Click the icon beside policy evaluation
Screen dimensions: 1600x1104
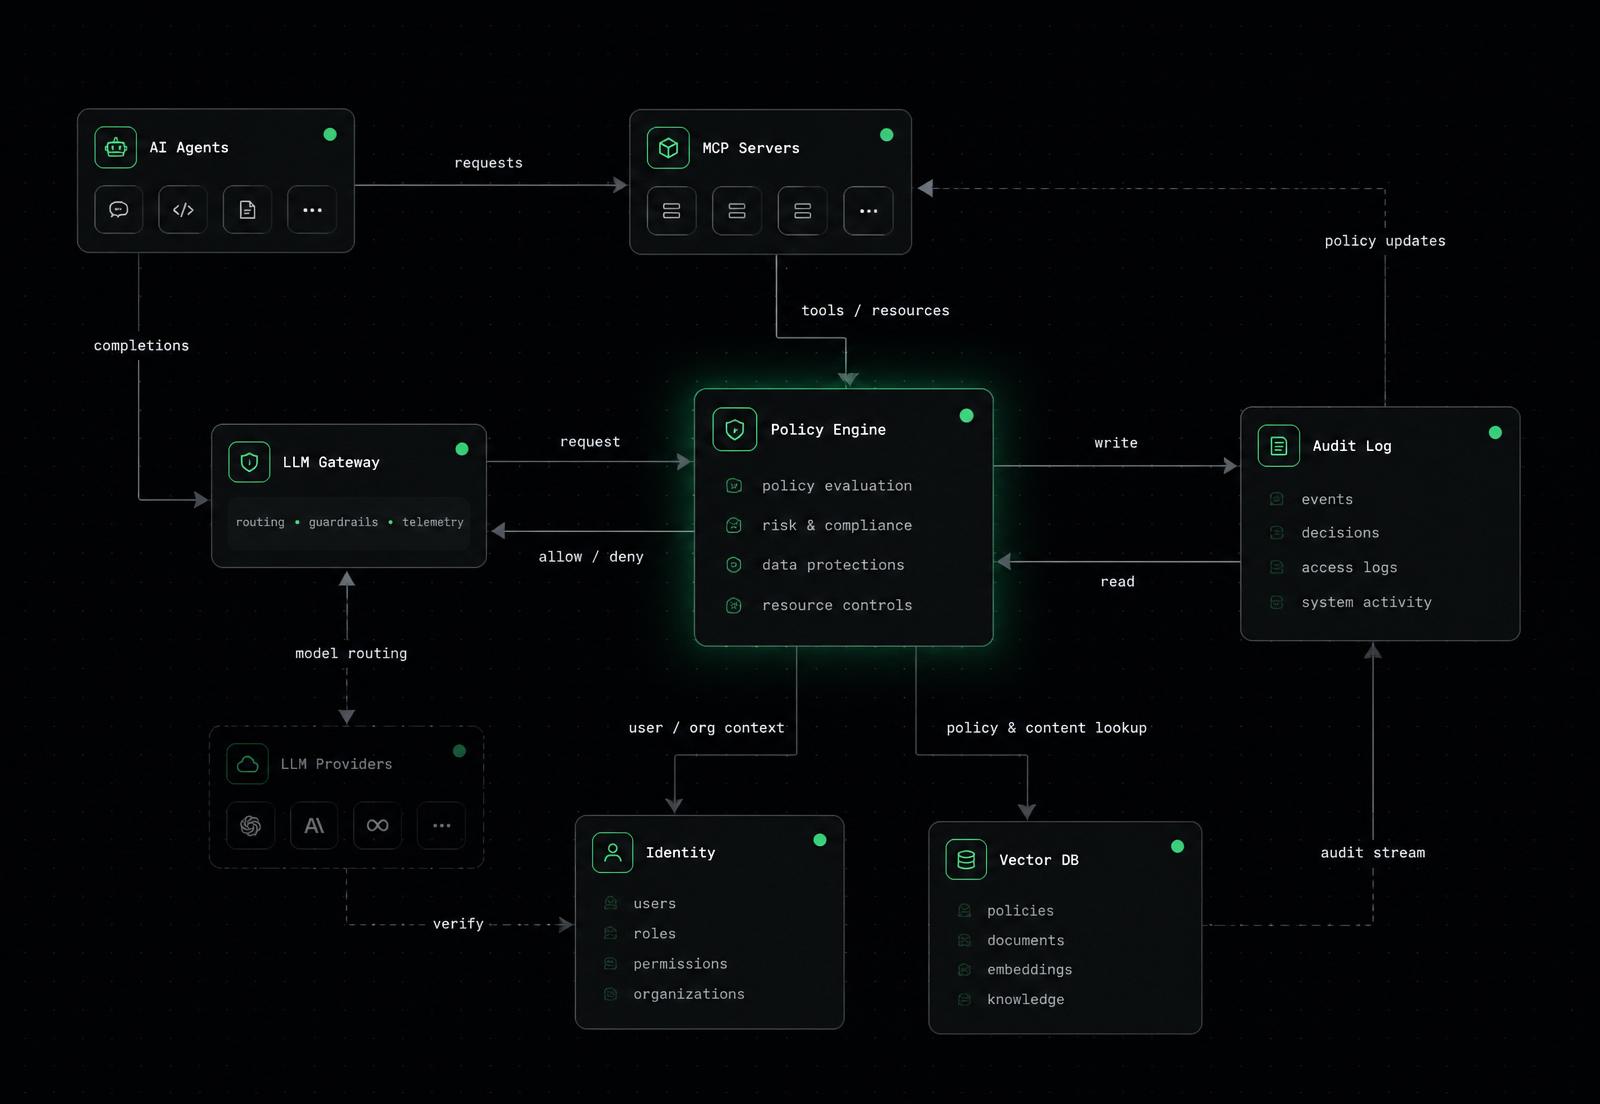[733, 486]
